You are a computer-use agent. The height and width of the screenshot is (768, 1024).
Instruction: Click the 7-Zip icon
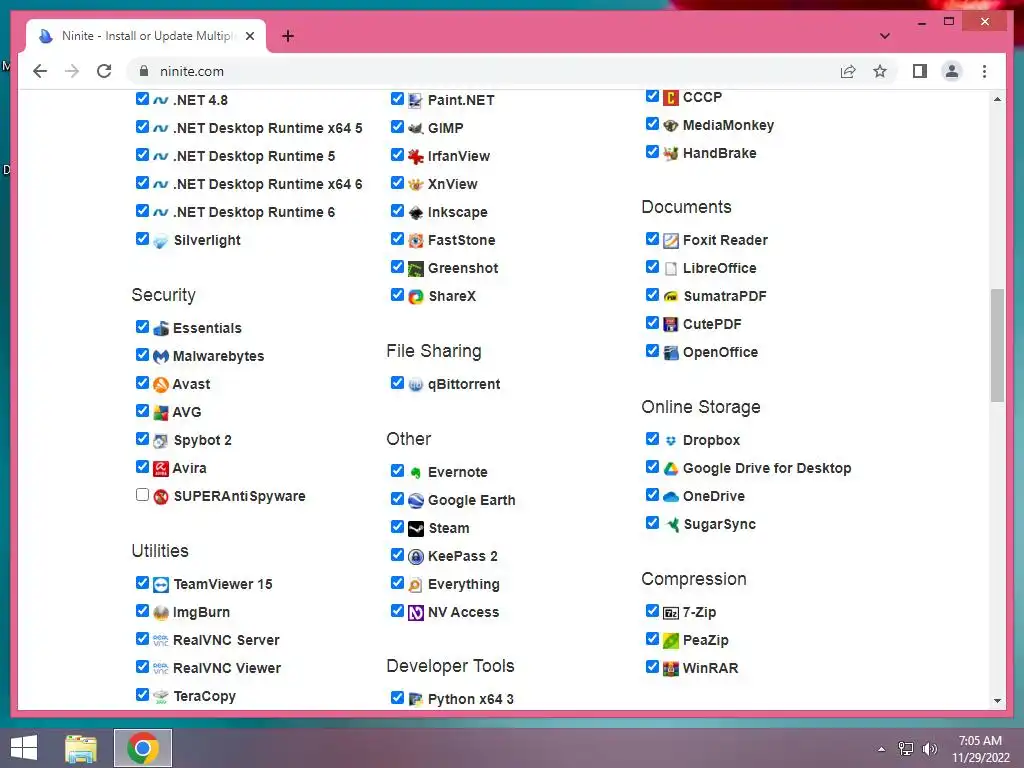click(671, 613)
